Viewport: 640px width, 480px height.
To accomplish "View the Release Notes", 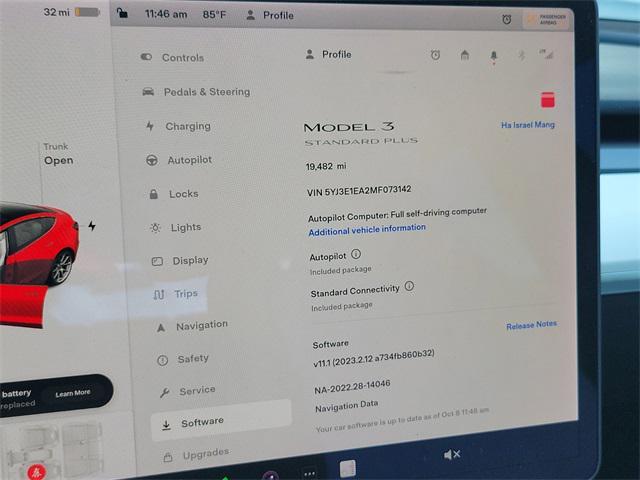I will pyautogui.click(x=531, y=325).
